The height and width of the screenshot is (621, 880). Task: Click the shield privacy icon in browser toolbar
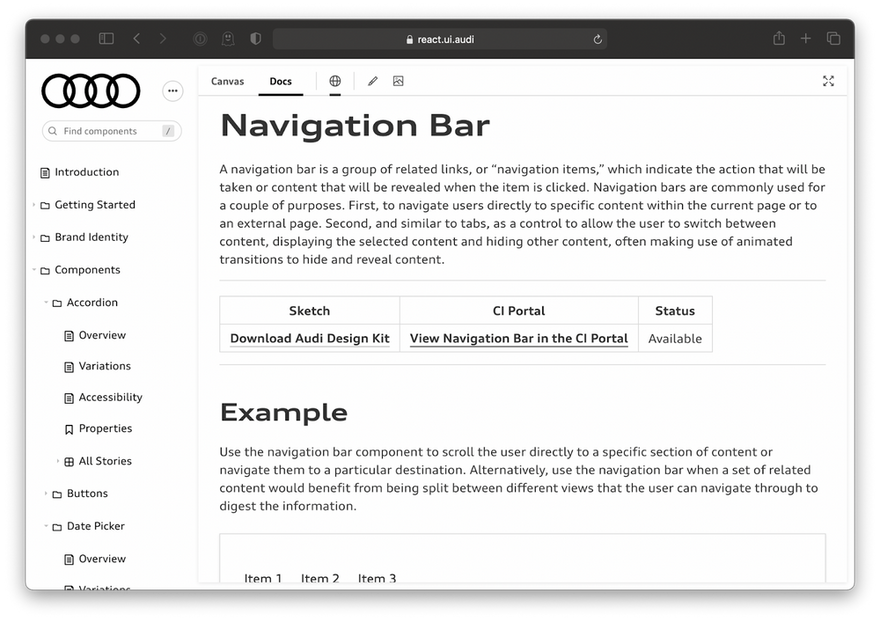(256, 39)
